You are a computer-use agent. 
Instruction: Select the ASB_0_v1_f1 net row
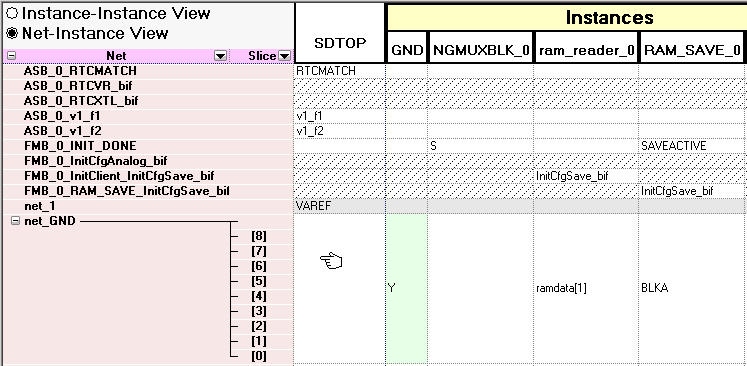tap(148, 116)
